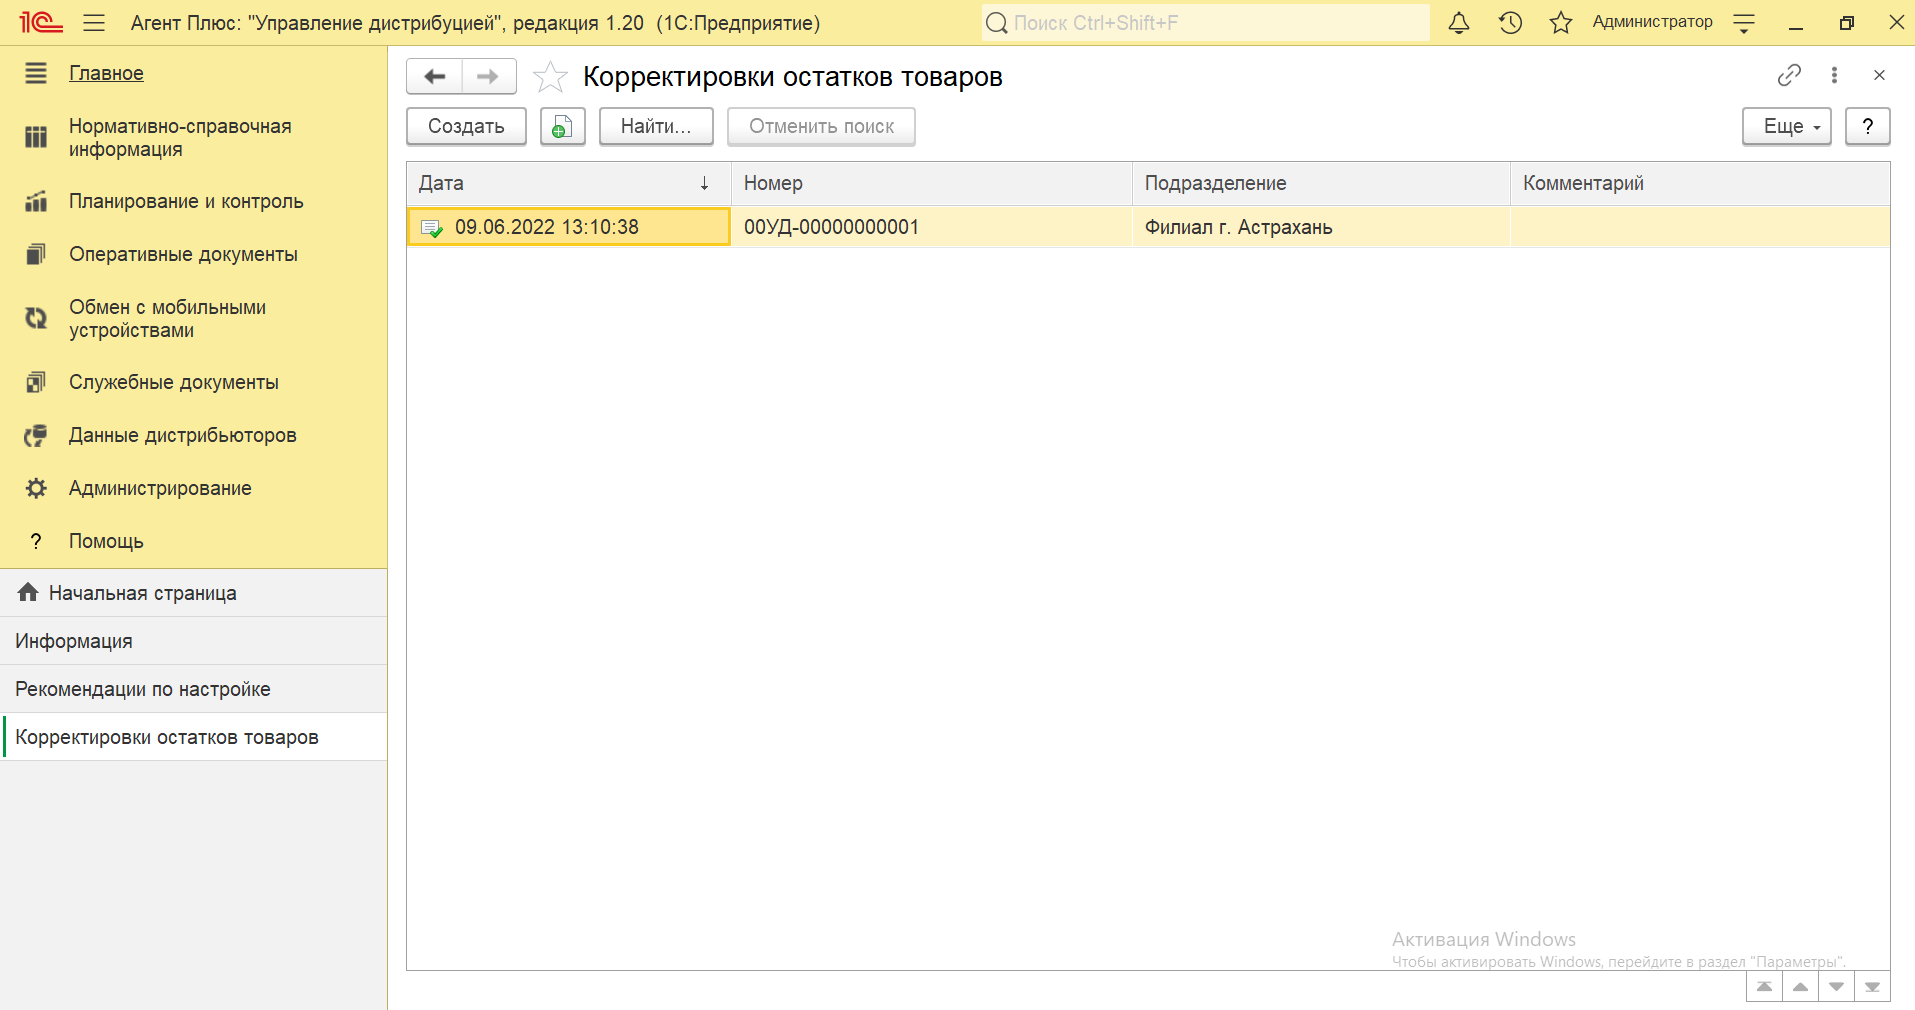Open the Администрирование section
The image size is (1915, 1010).
click(x=160, y=488)
